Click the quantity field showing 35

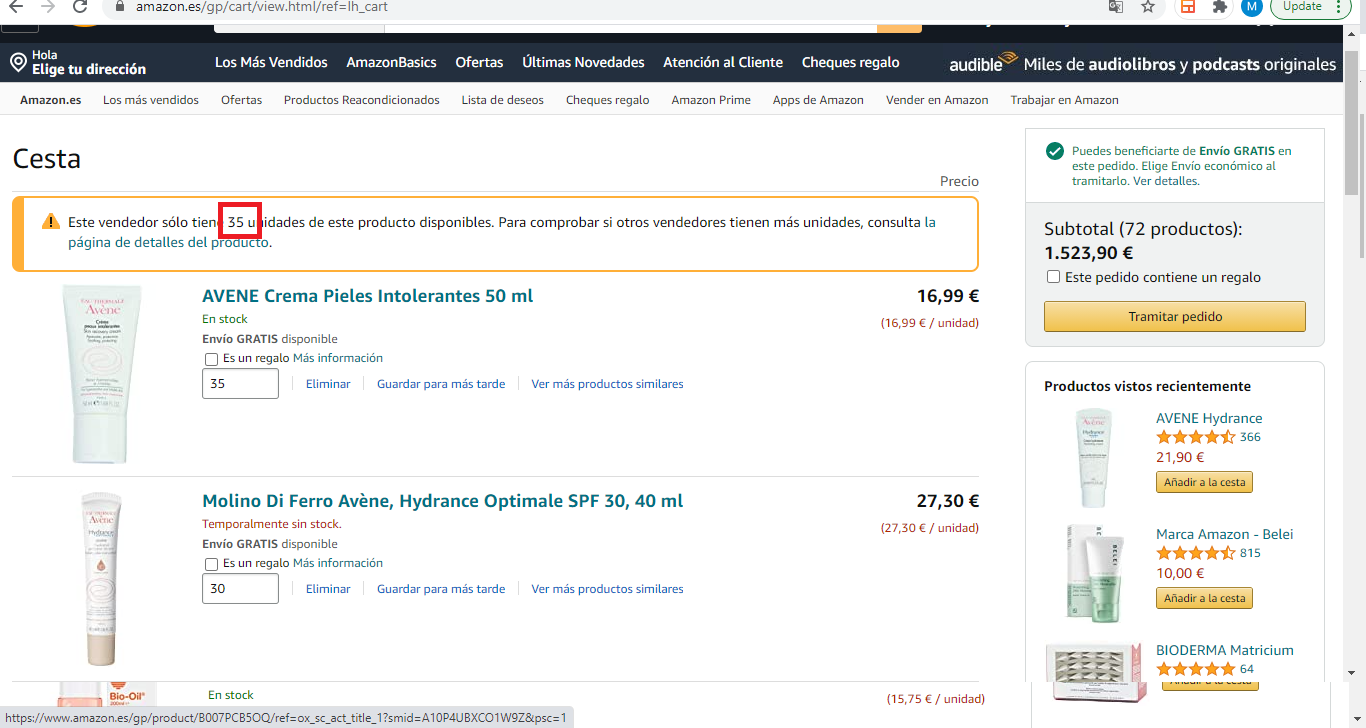tap(240, 384)
